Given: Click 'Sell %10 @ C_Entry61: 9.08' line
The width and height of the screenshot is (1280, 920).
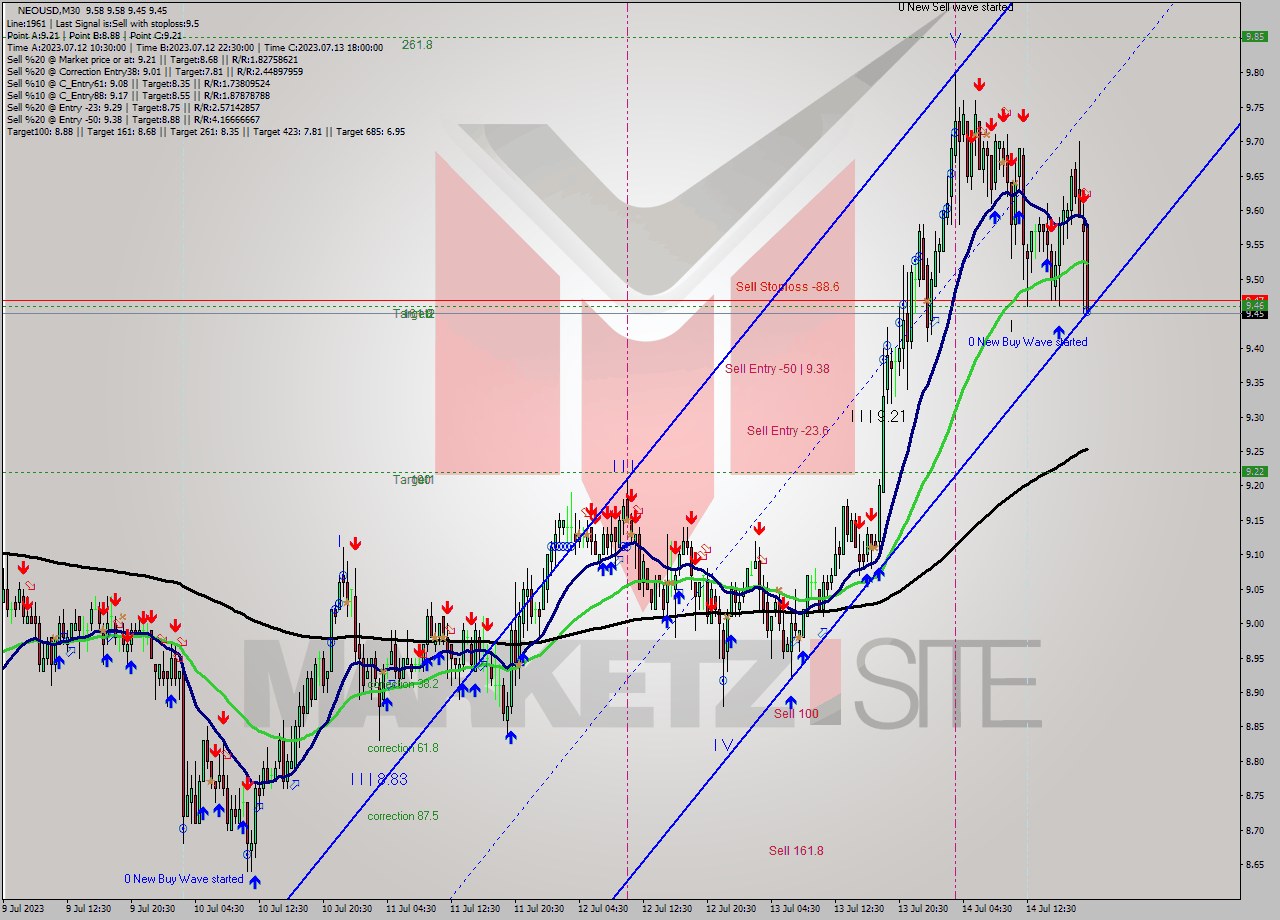Looking at the screenshot, I should [x=138, y=83].
